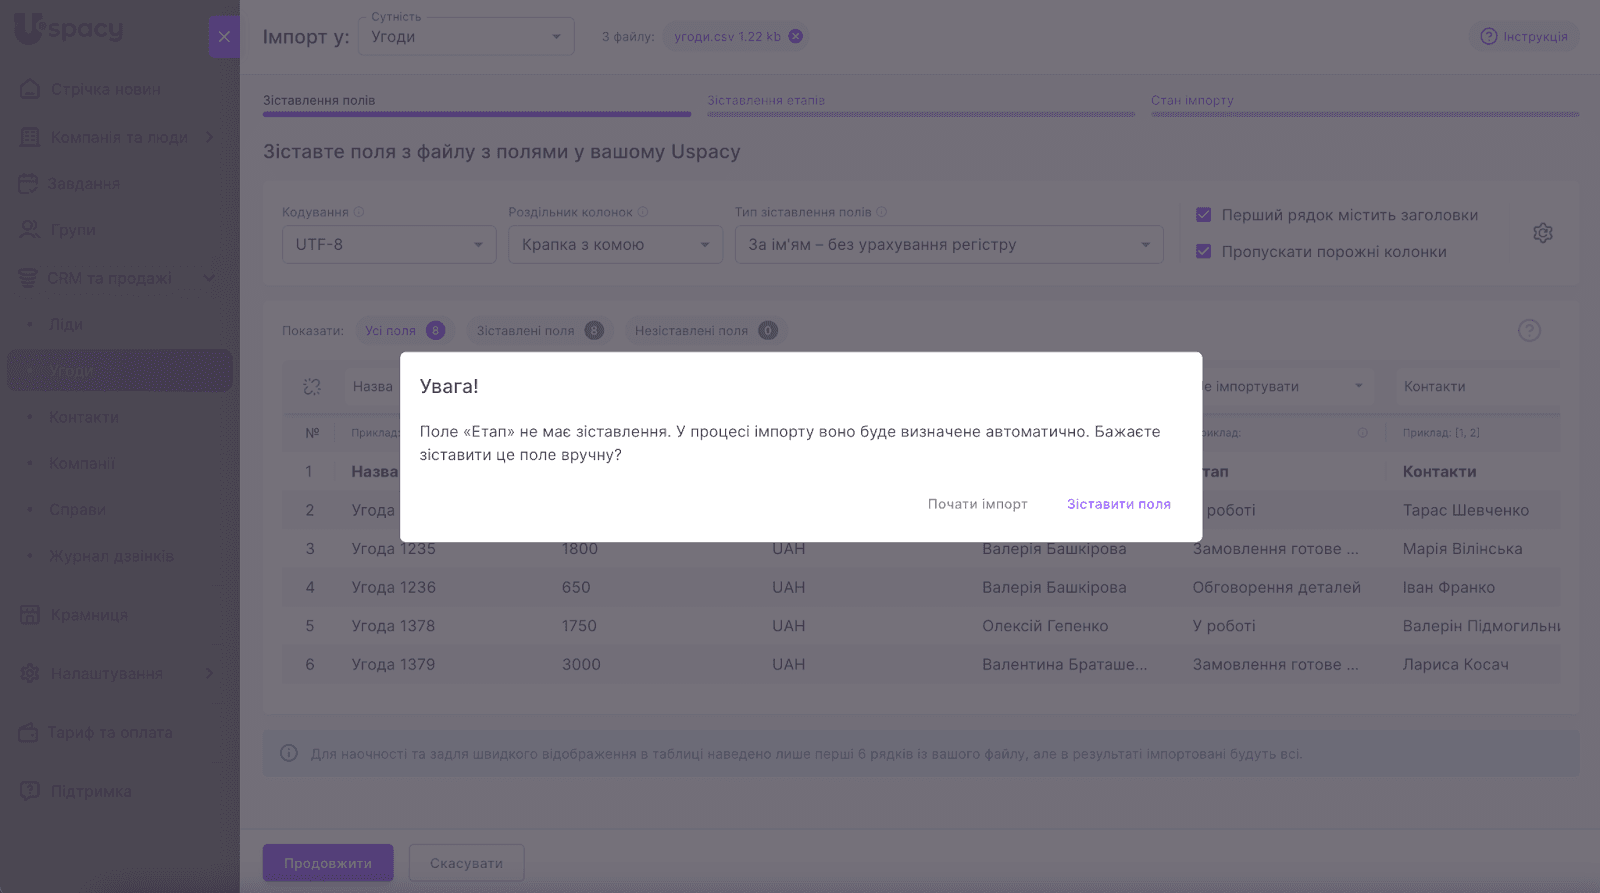
Task: Toggle 'Пропускати порожні колонки' checkbox
Action: point(1204,252)
